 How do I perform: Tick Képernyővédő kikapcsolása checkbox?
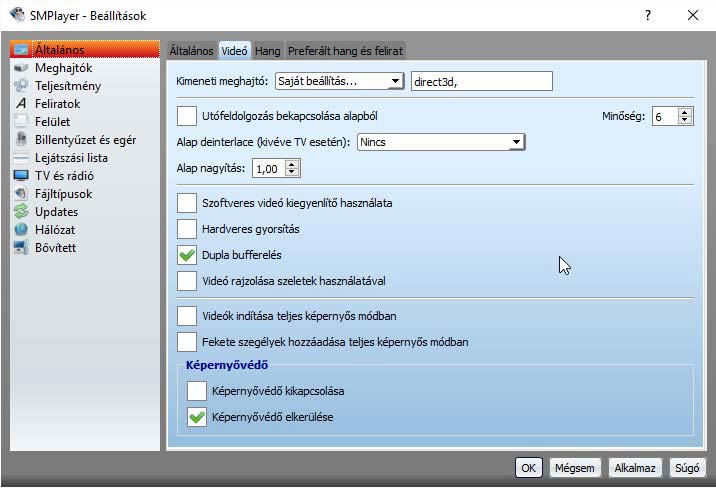(197, 391)
